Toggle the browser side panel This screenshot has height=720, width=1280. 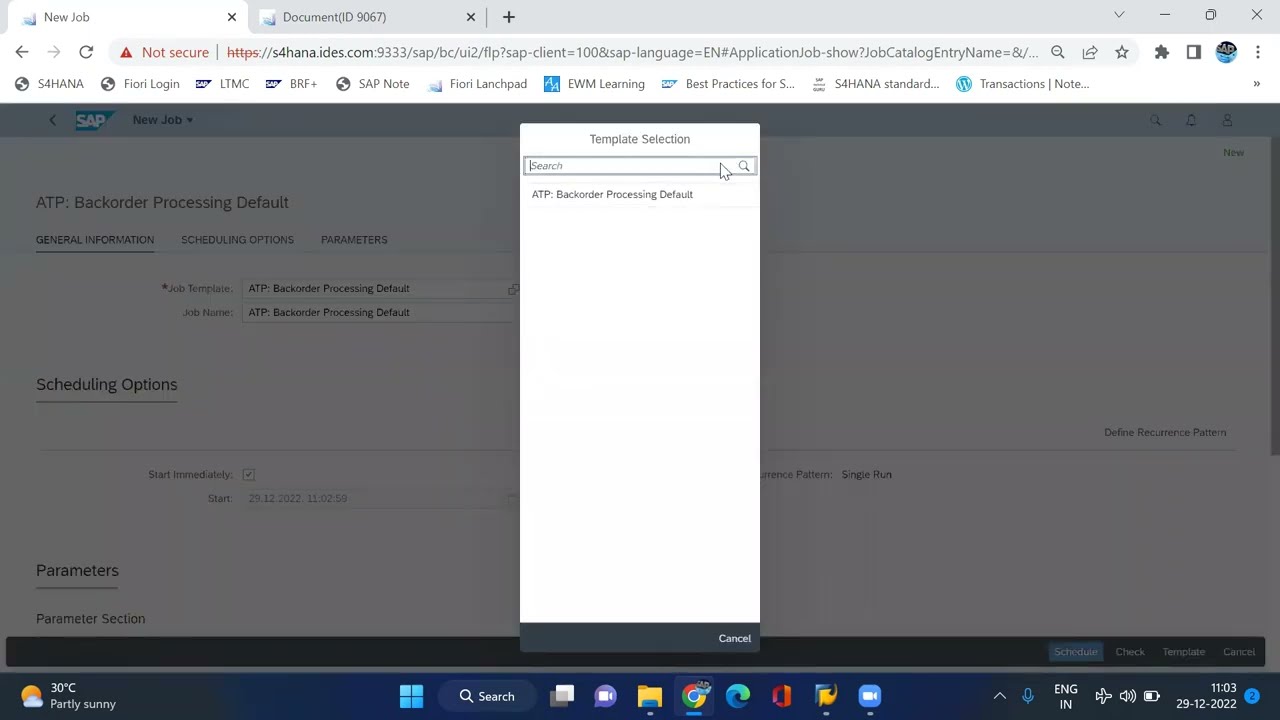tap(1194, 52)
